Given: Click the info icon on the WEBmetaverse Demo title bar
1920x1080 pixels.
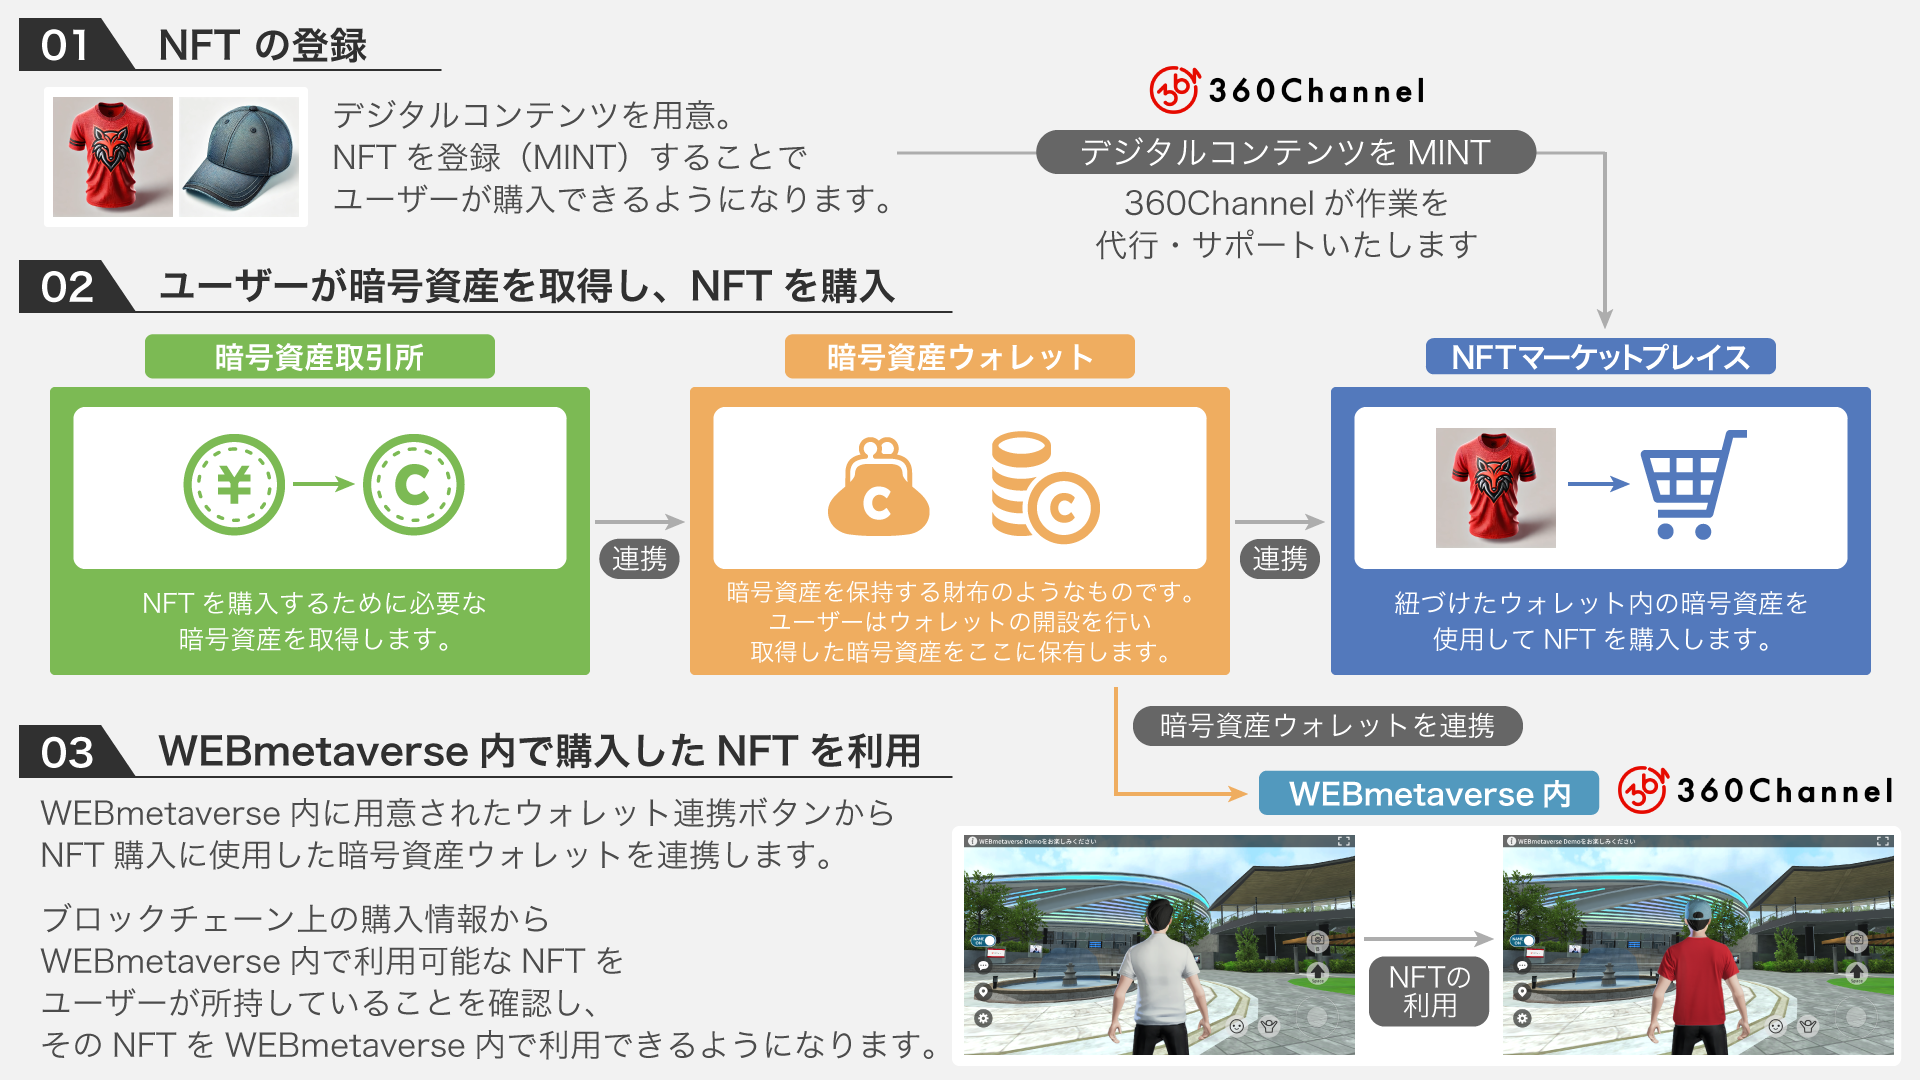Looking at the screenshot, I should point(972,840).
